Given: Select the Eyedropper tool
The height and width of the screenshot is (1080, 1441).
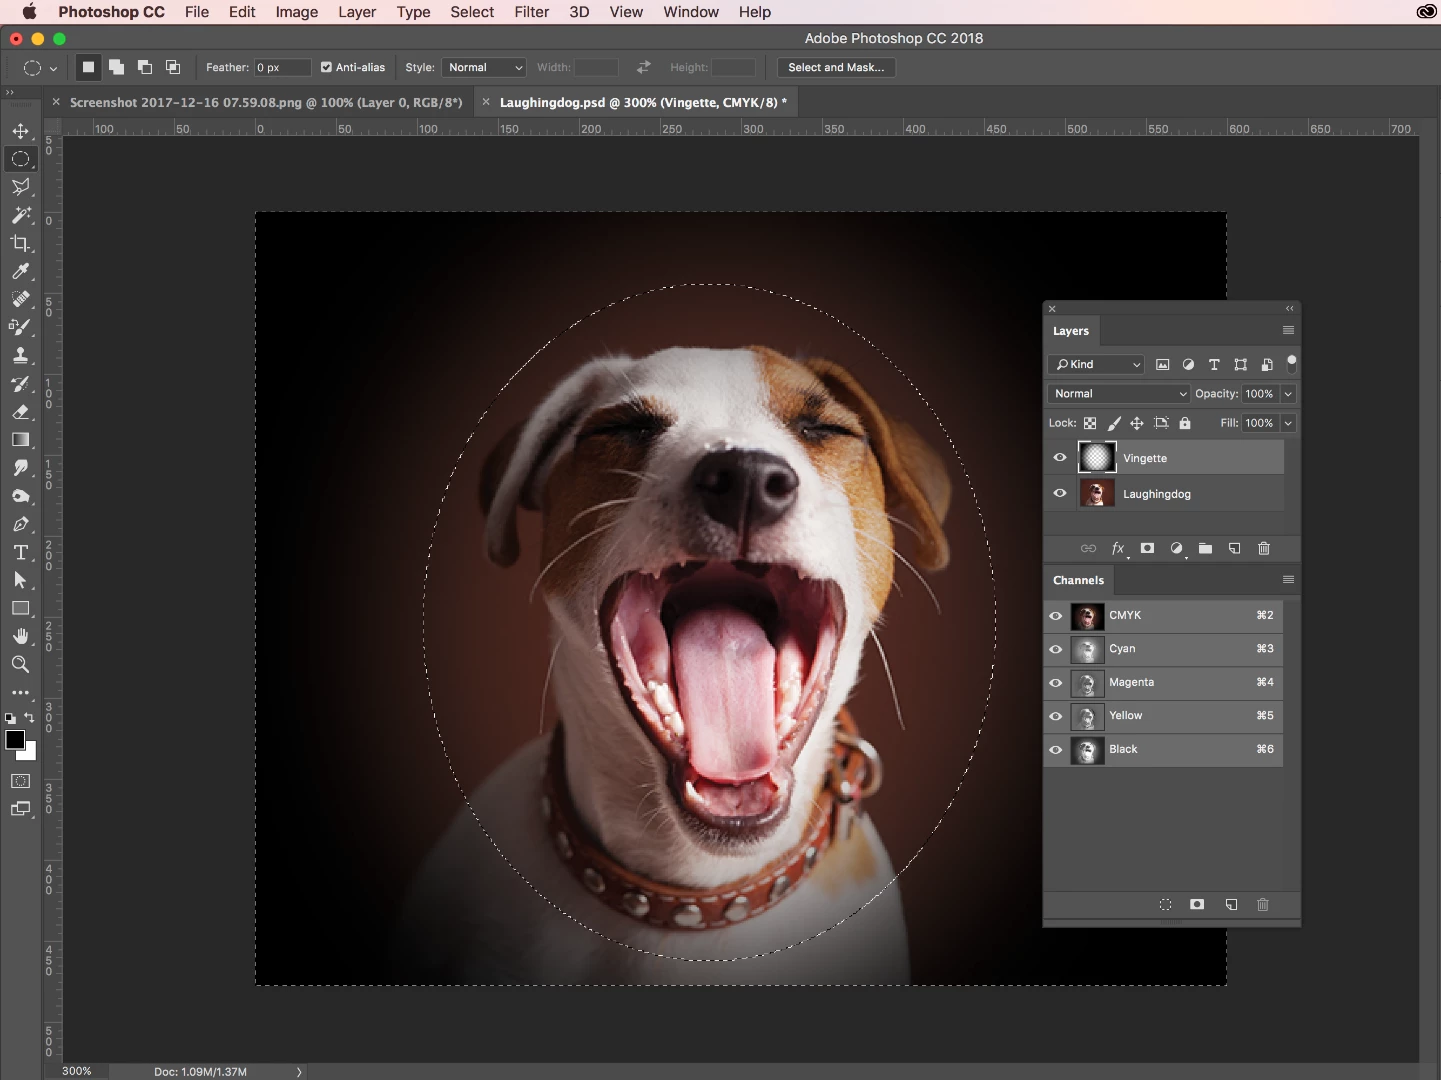Looking at the screenshot, I should click(20, 271).
